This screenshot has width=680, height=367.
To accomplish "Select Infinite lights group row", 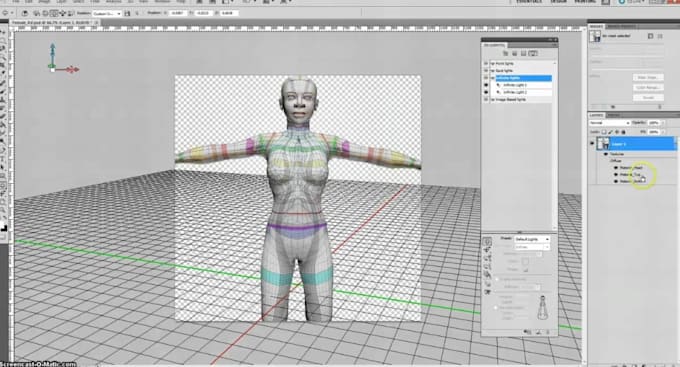I will (522, 78).
